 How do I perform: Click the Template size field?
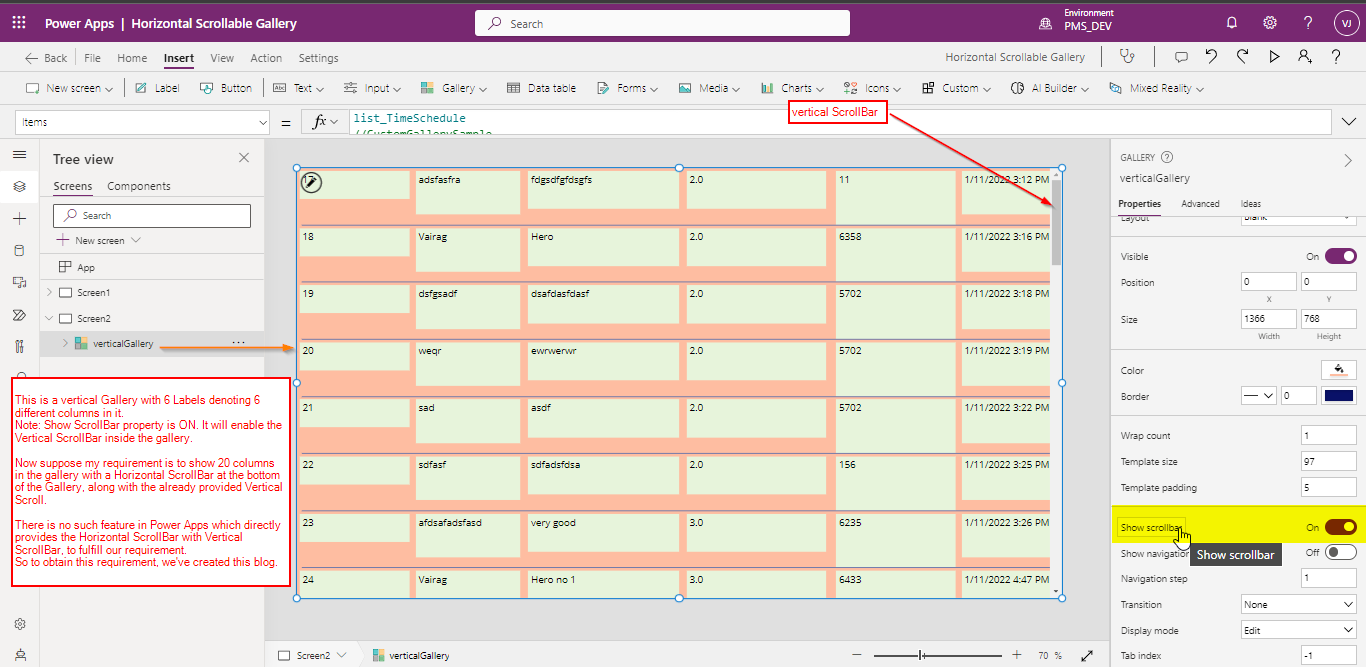pyautogui.click(x=1329, y=461)
